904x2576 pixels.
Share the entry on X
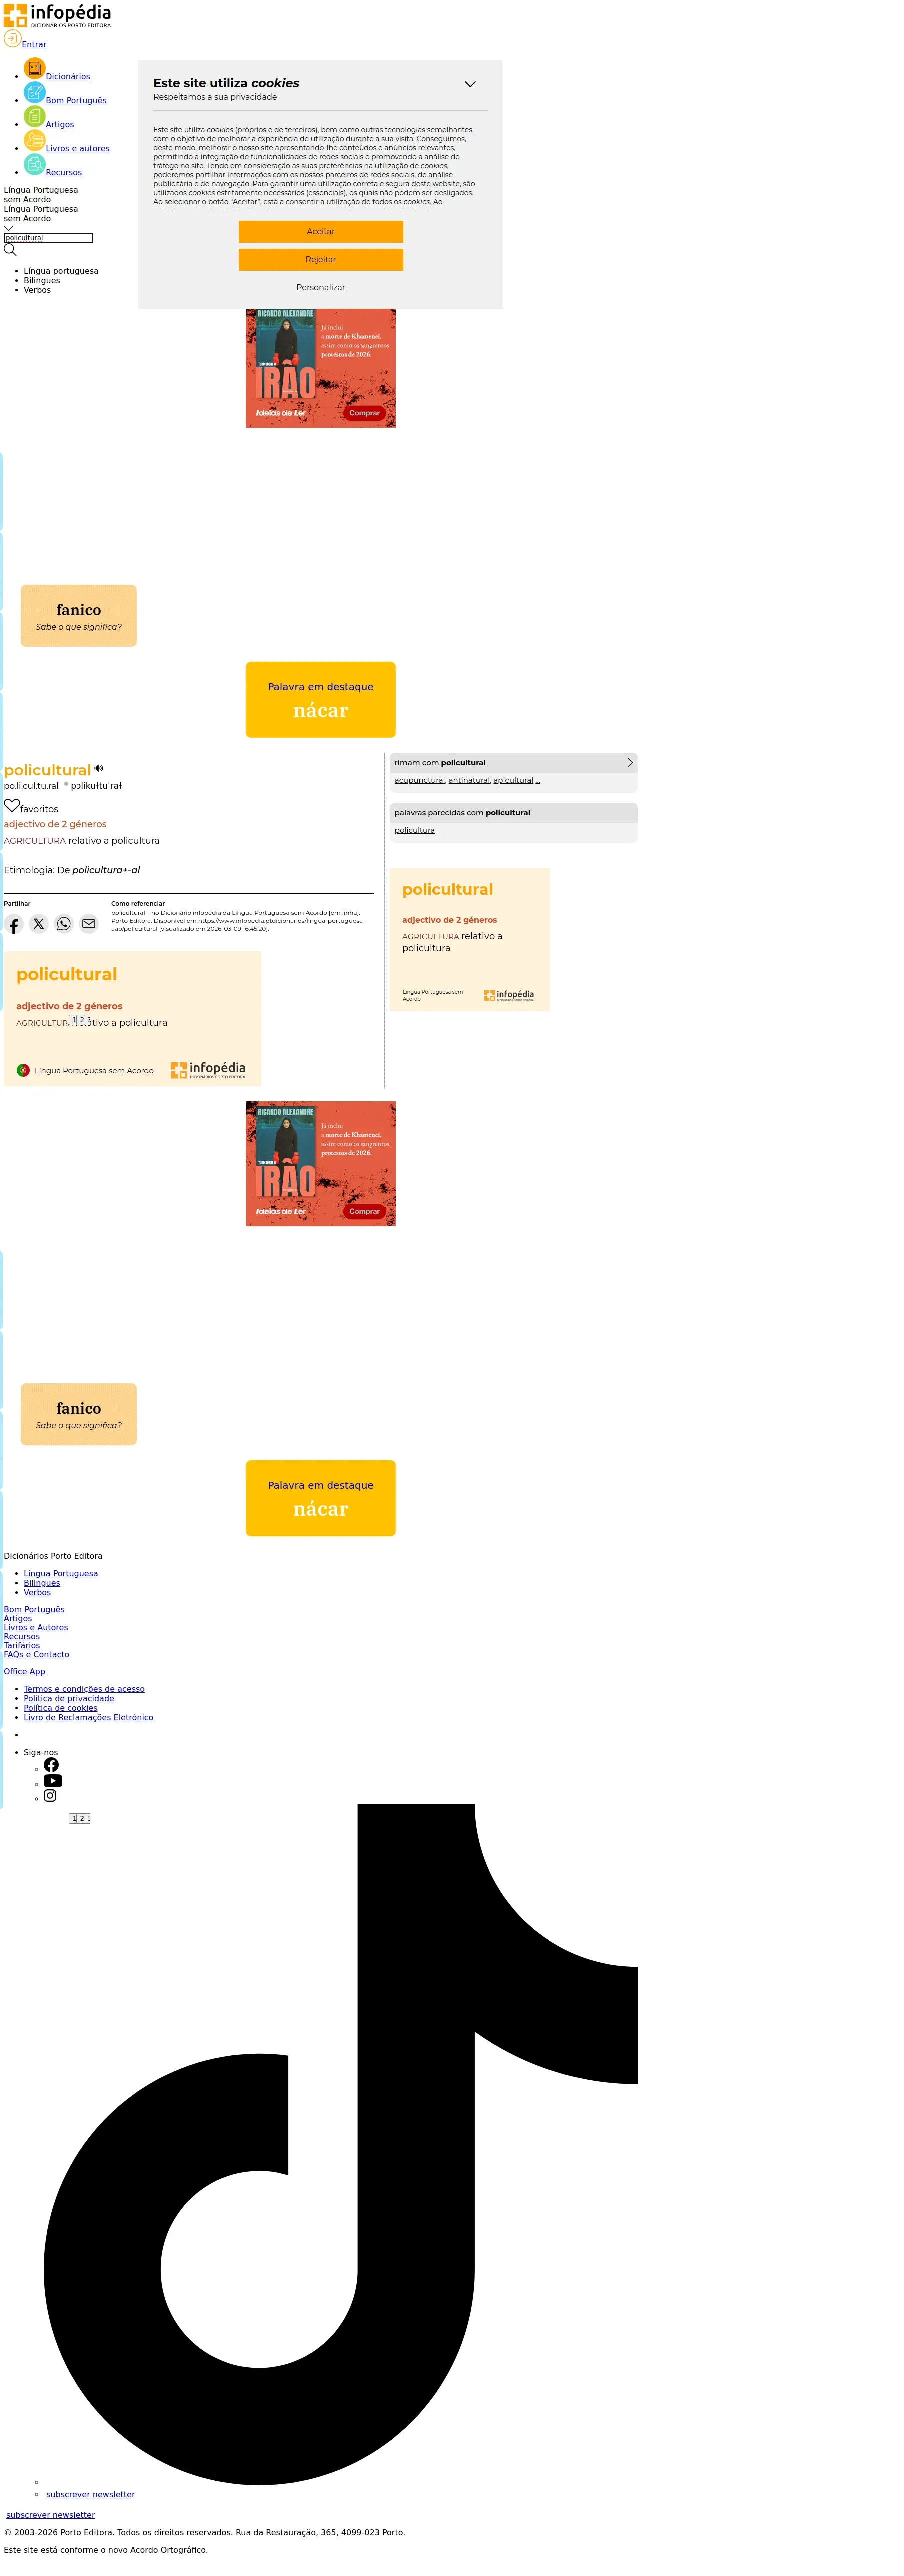[x=39, y=924]
